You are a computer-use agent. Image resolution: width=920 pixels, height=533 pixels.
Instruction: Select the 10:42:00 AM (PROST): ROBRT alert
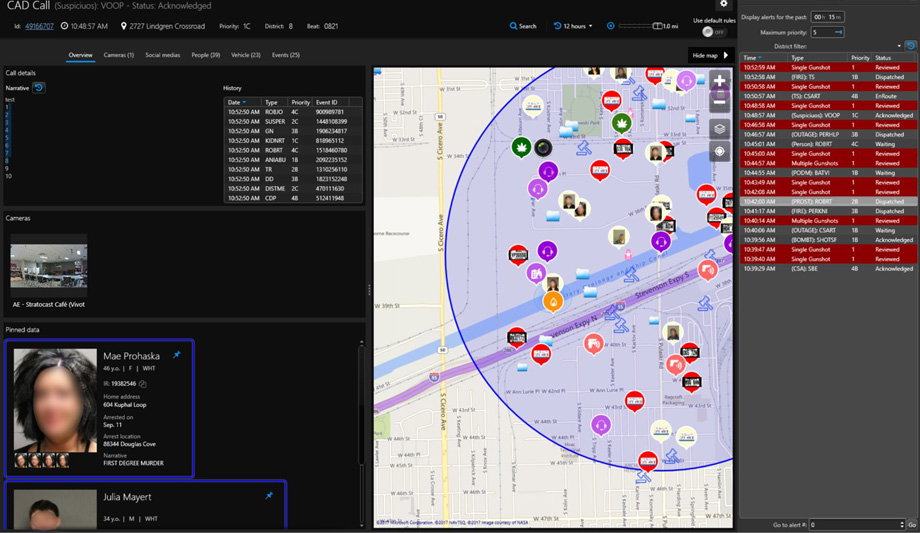pos(828,201)
